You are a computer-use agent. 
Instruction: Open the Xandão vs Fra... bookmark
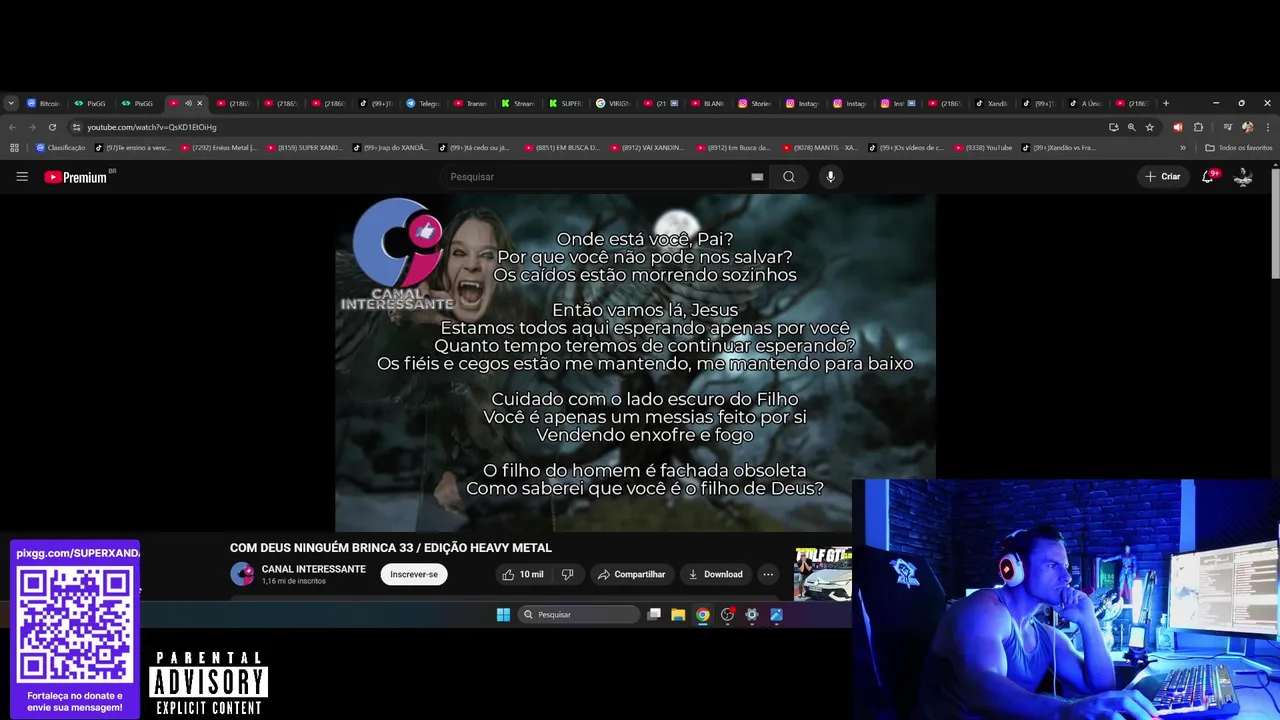(1060, 148)
